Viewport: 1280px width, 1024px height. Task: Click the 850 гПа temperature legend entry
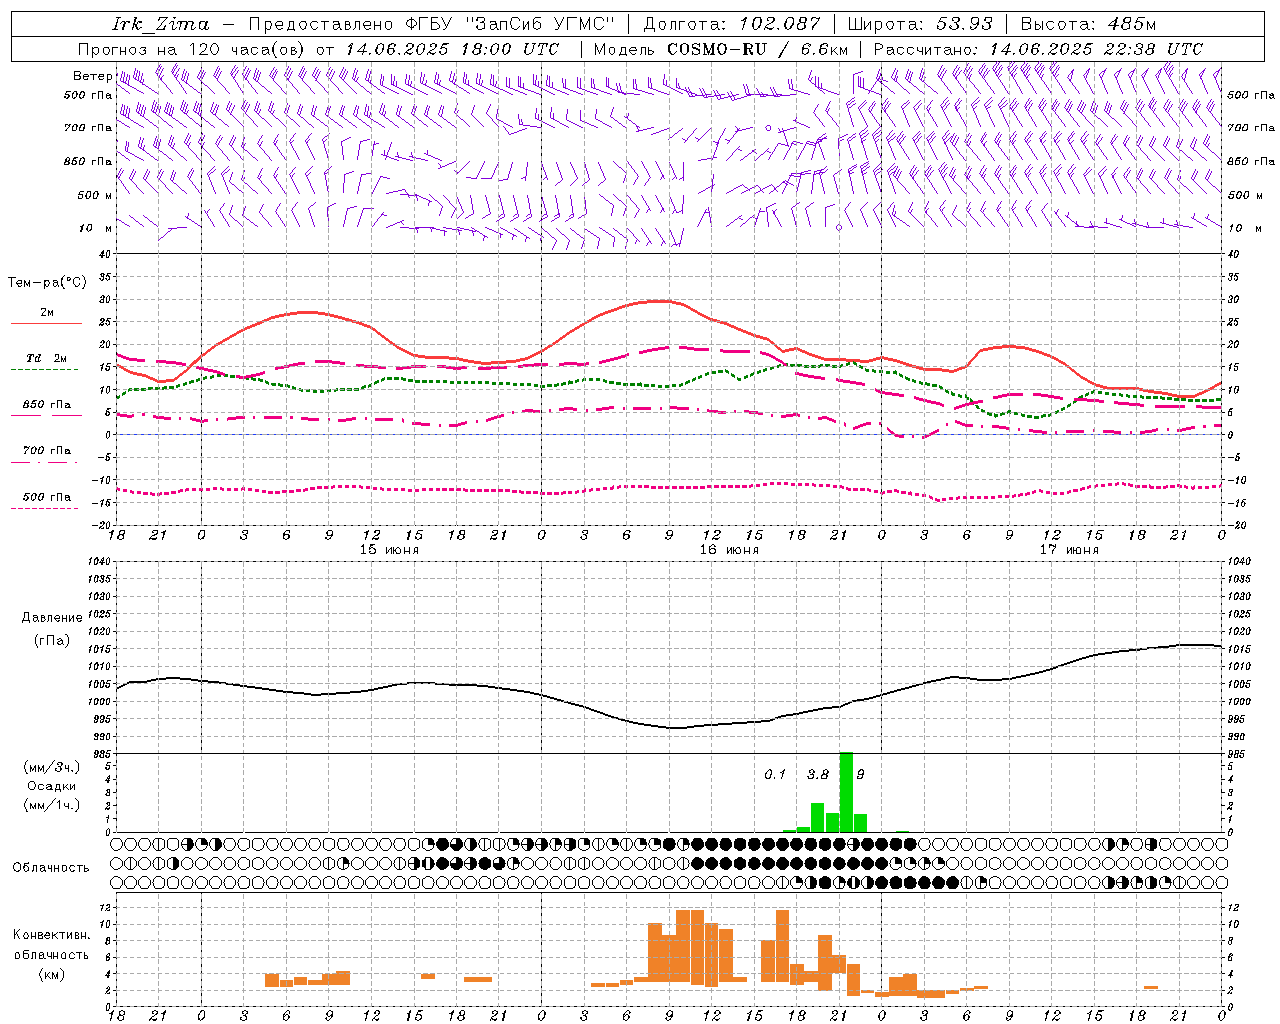46,405
